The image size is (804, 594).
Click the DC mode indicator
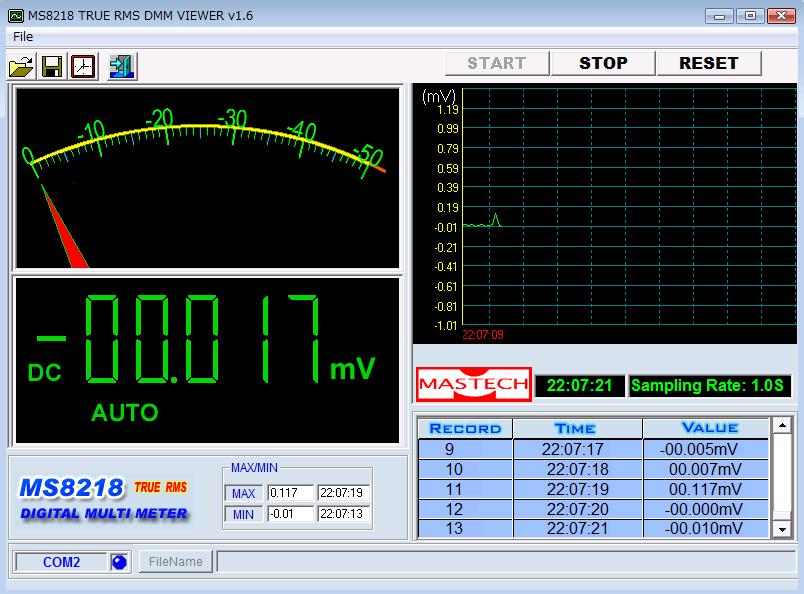pos(45,373)
